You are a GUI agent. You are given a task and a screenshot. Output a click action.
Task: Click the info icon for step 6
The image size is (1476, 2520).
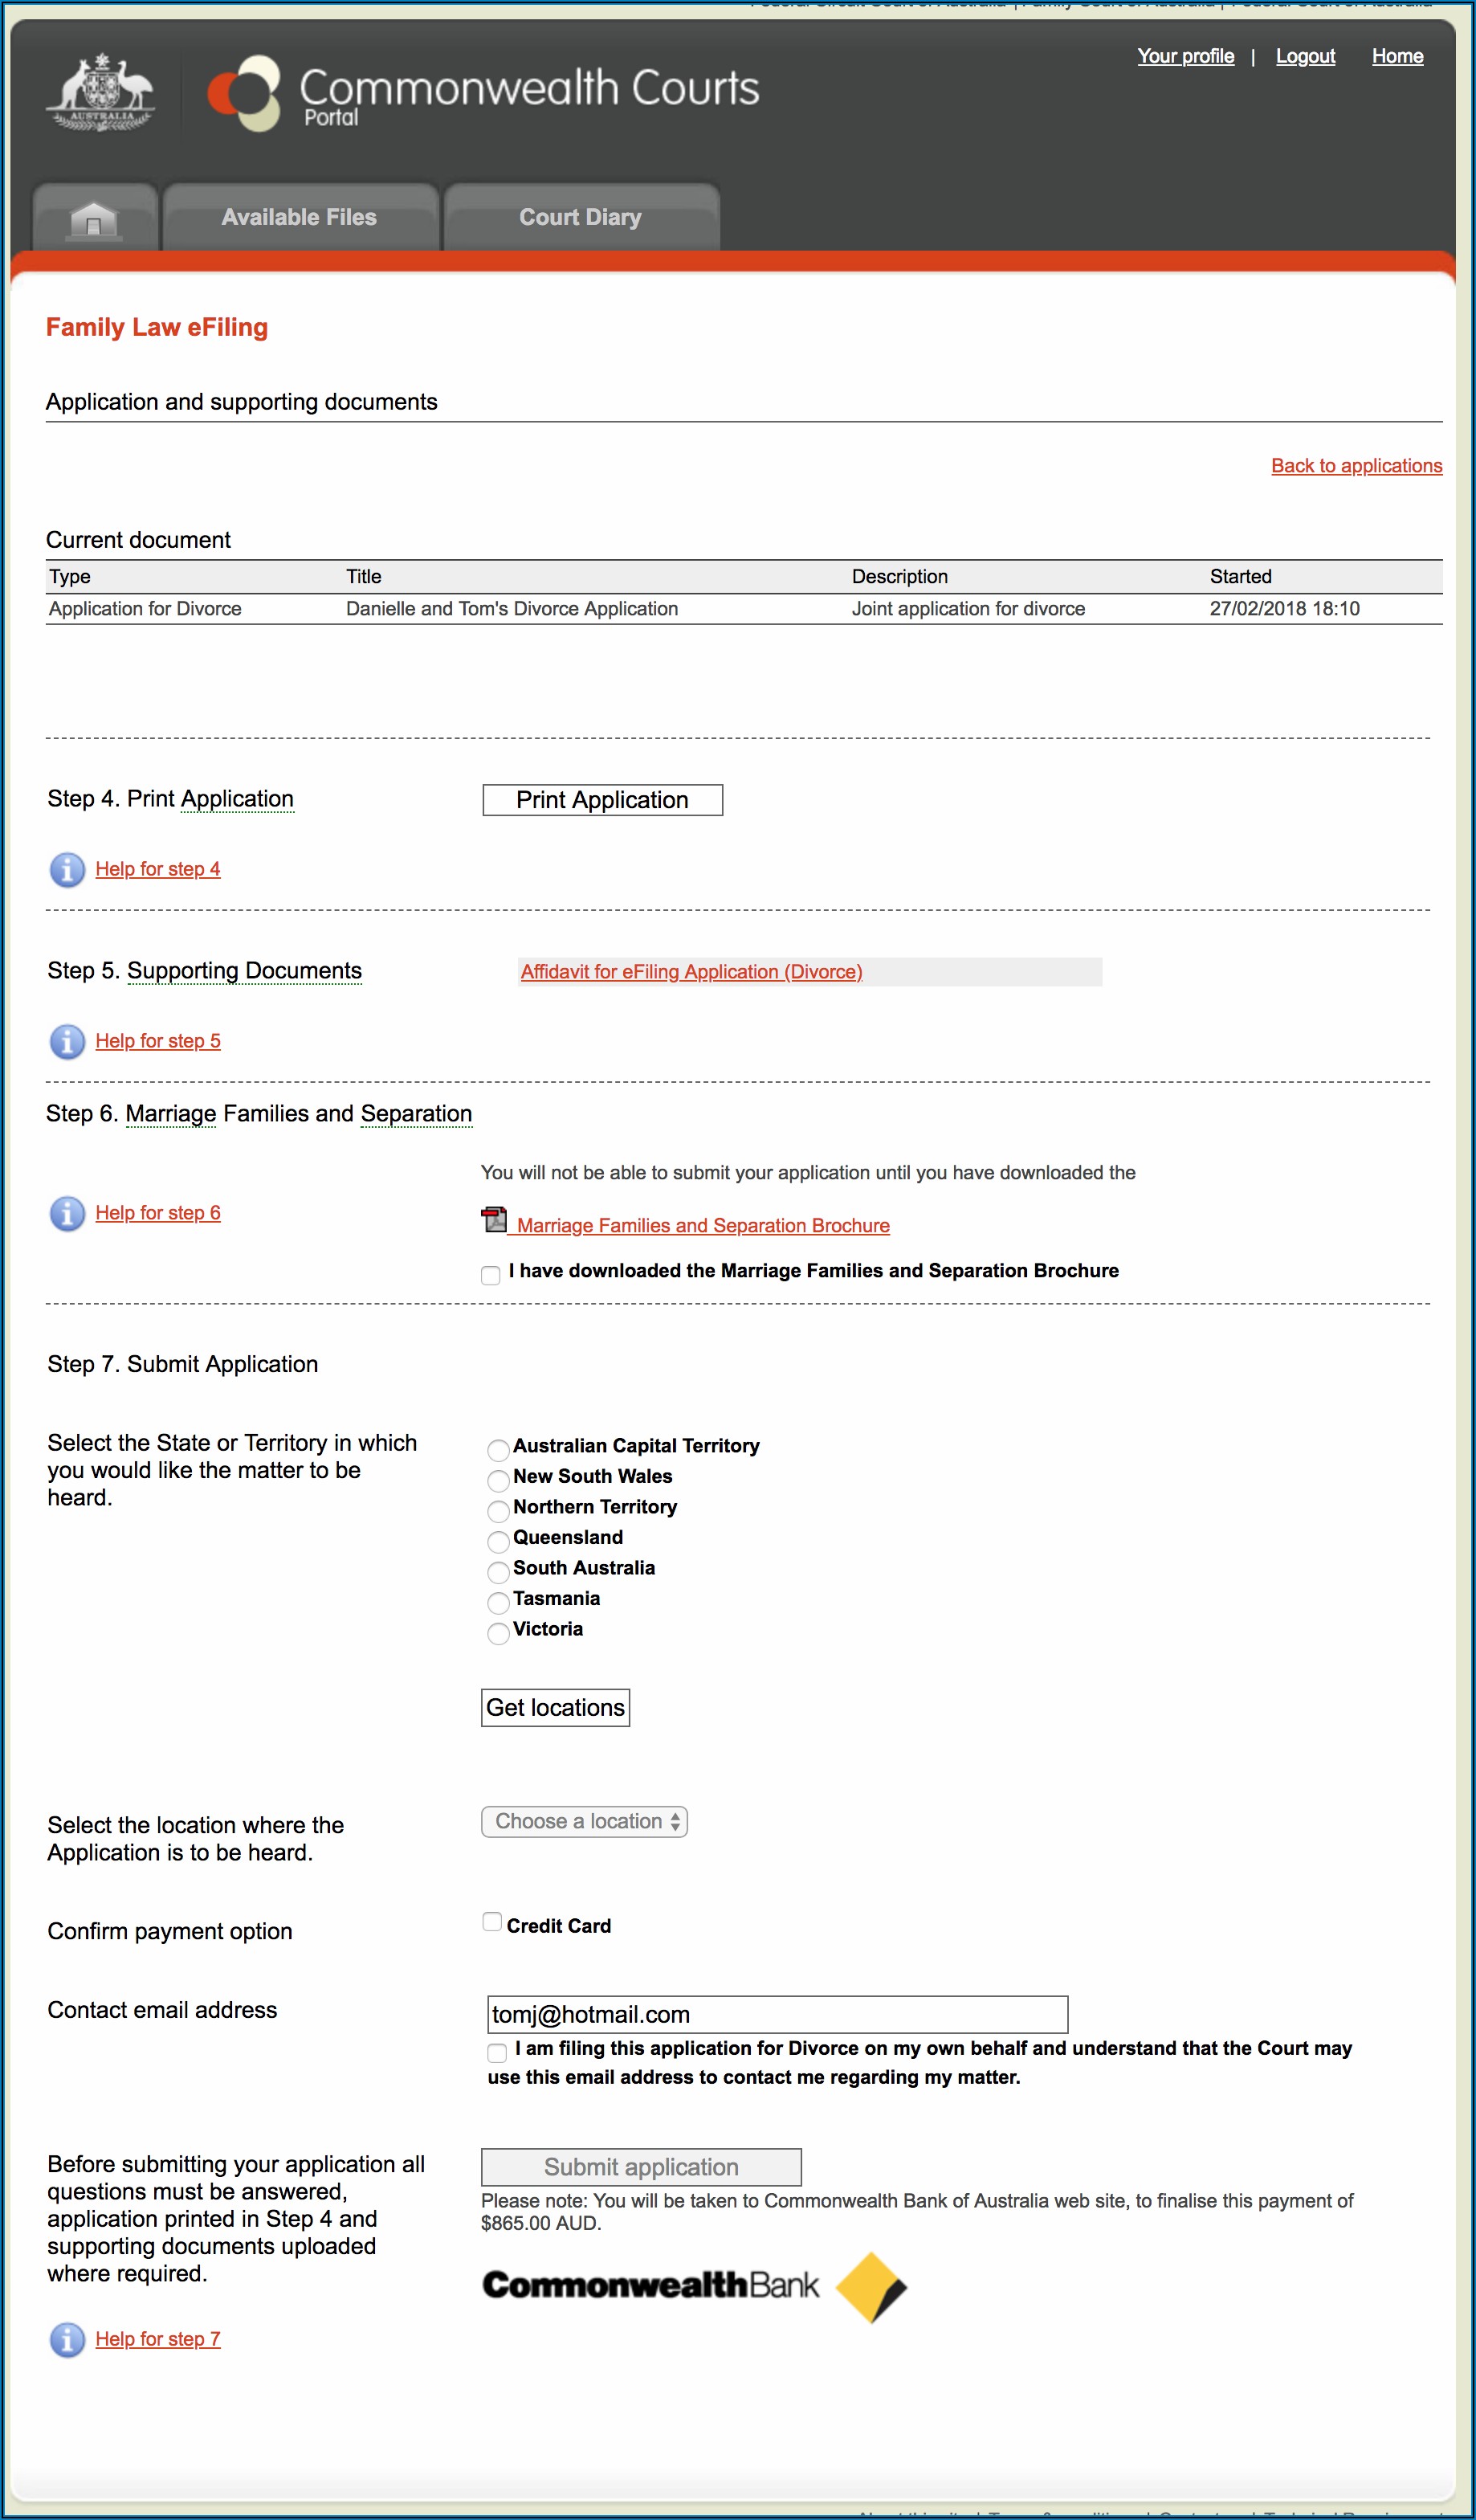[x=67, y=1214]
